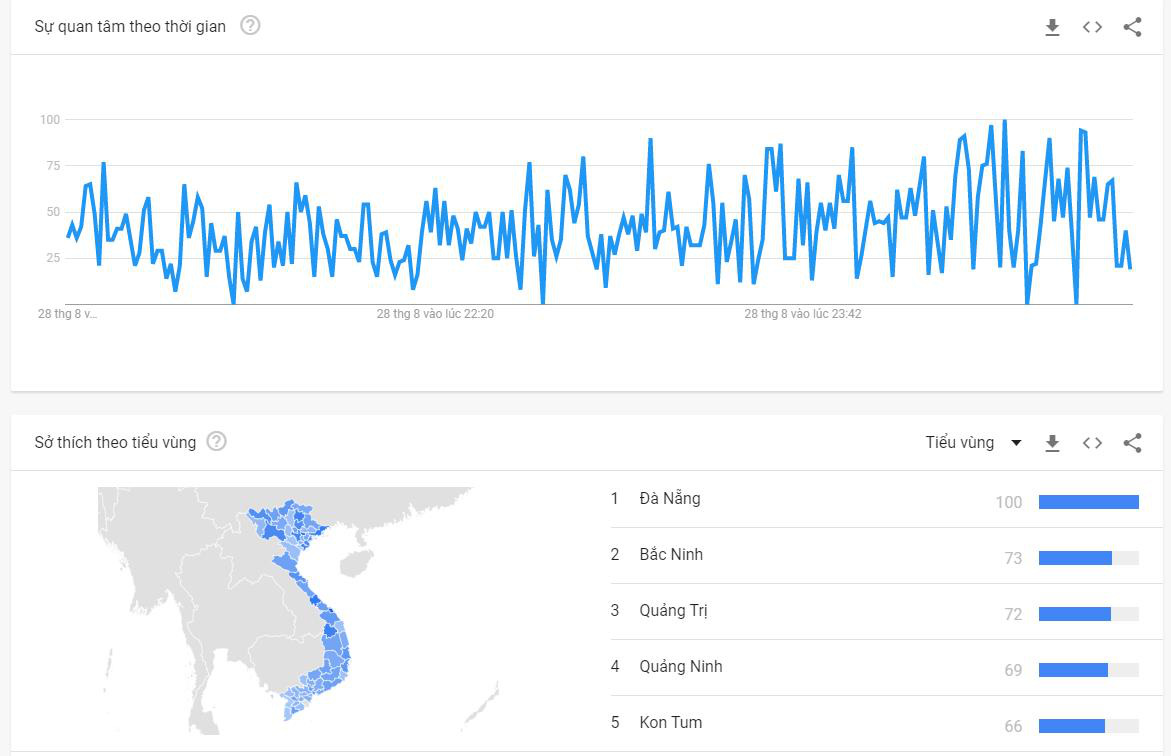Download the subregion interest data
This screenshot has height=756, width=1171.
[x=1052, y=443]
